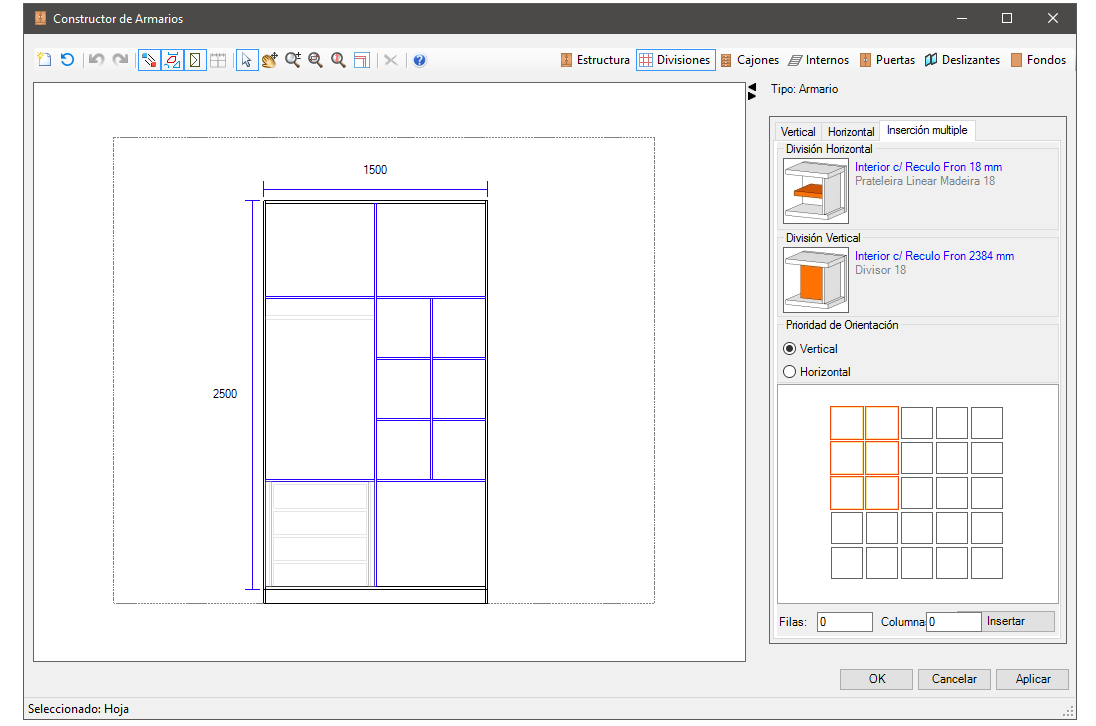
Task: Click the top-left orange grid cell
Action: click(846, 423)
